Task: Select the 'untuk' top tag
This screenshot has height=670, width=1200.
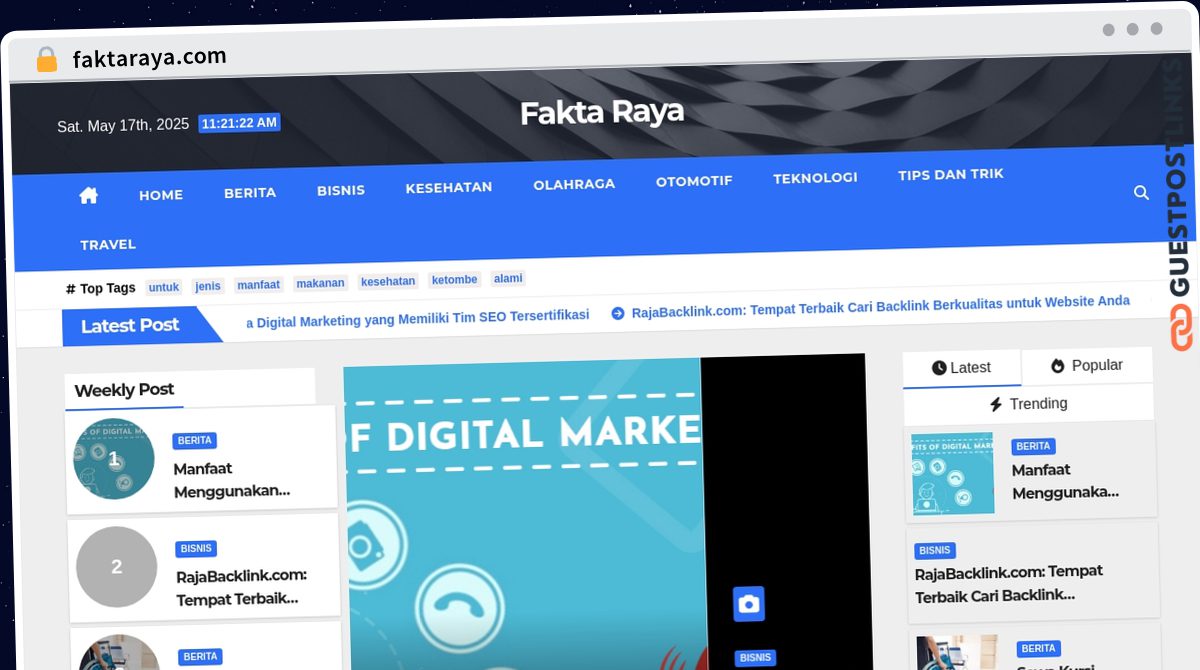Action: click(164, 287)
